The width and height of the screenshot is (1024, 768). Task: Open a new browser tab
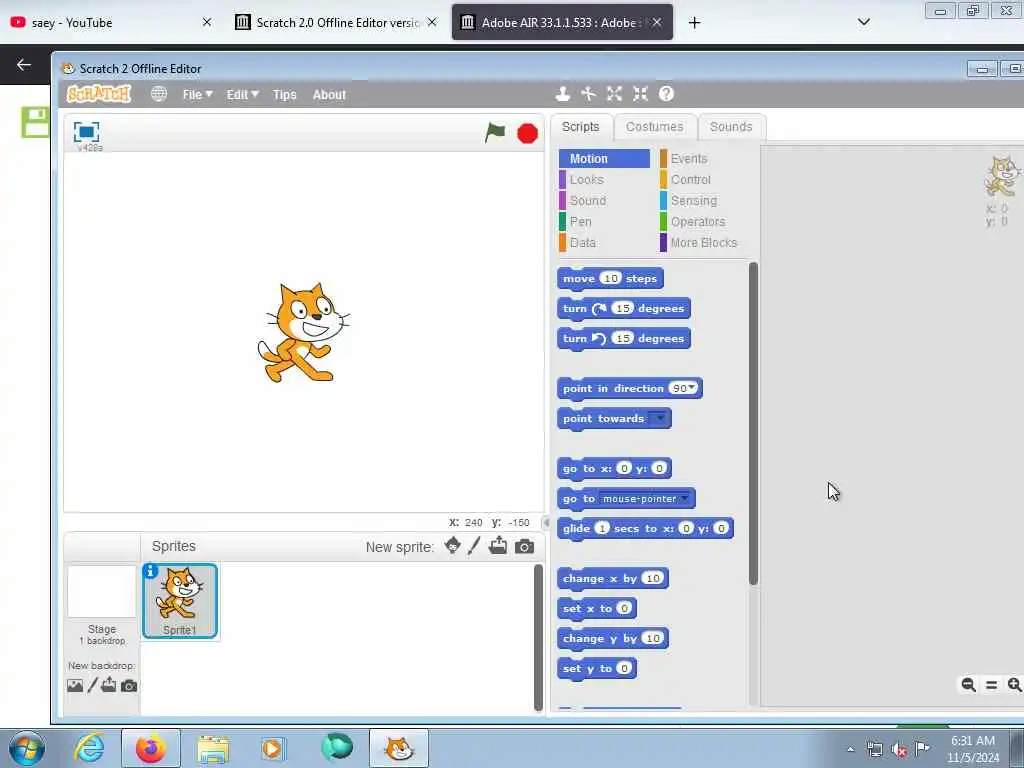[694, 23]
